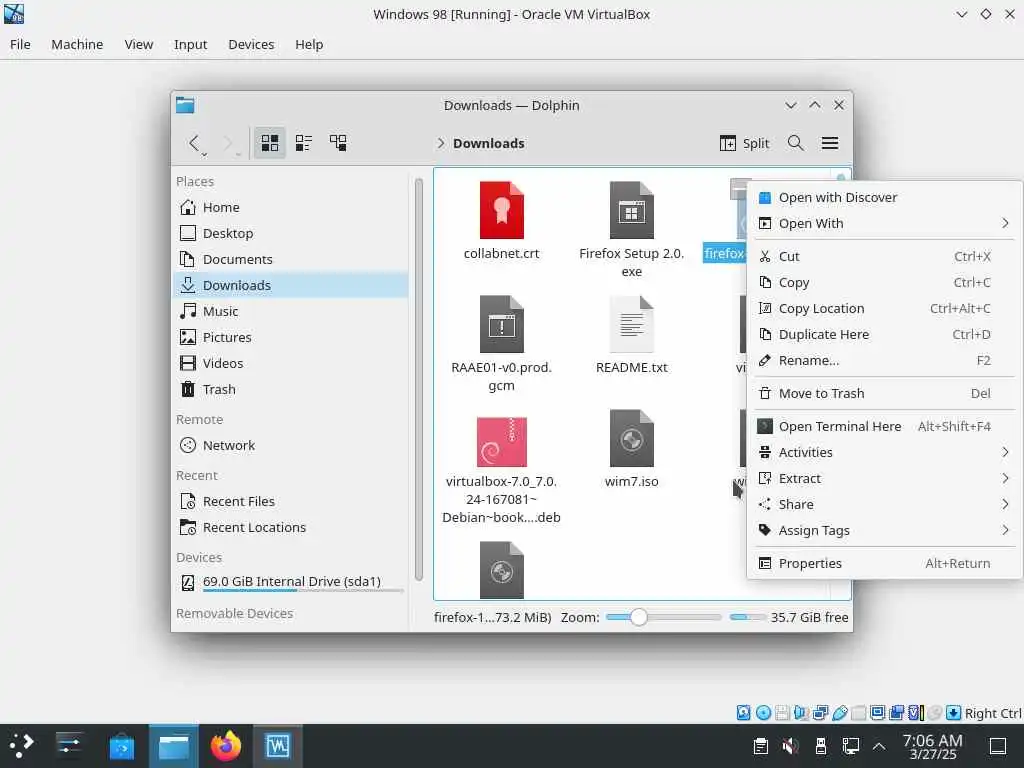
Task: Switch to VirtualBox taskbar entry
Action: (278, 746)
